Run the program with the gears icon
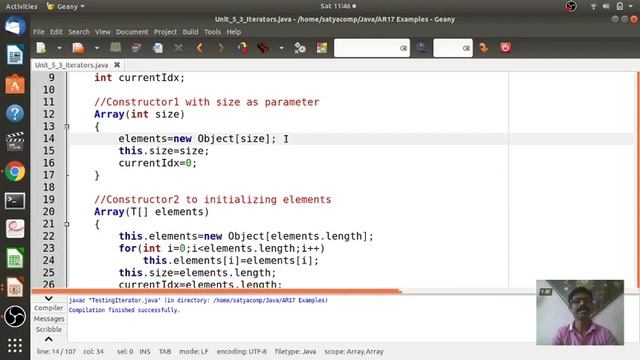640x360 pixels. coord(300,48)
